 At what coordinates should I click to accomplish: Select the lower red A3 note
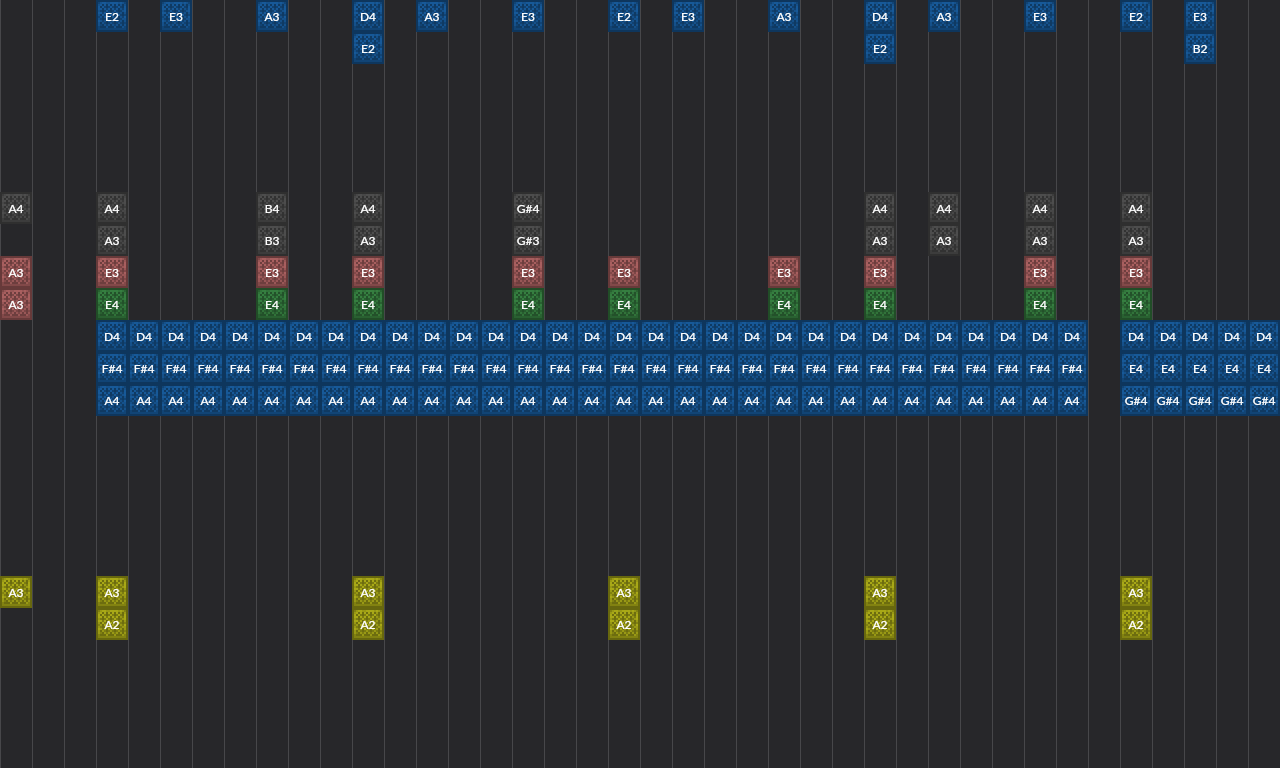pos(16,305)
